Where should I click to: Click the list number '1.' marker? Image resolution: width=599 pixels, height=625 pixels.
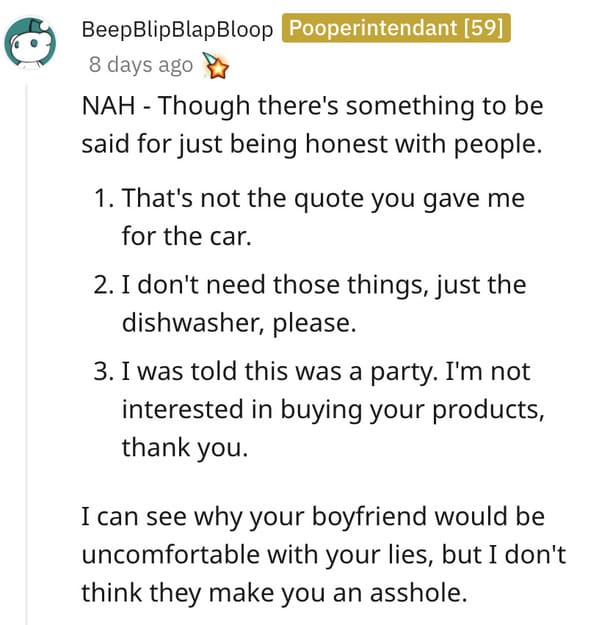[x=104, y=198]
